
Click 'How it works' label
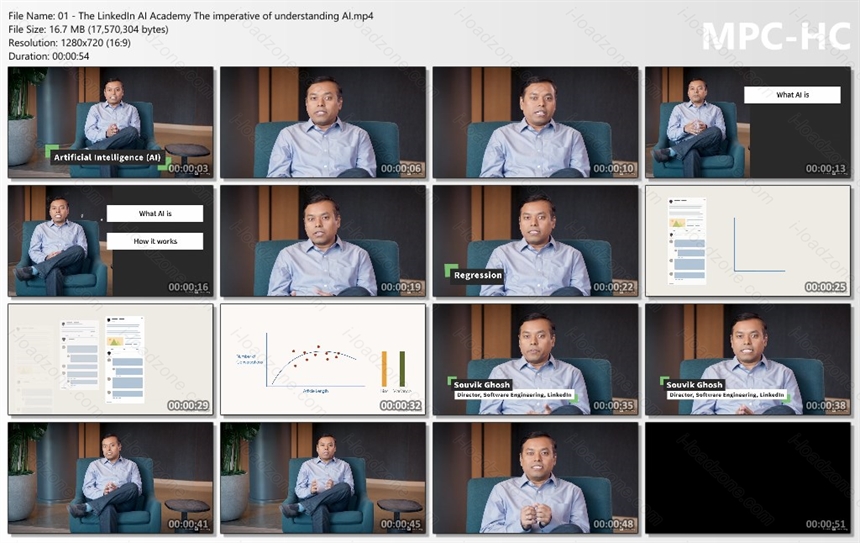[155, 241]
